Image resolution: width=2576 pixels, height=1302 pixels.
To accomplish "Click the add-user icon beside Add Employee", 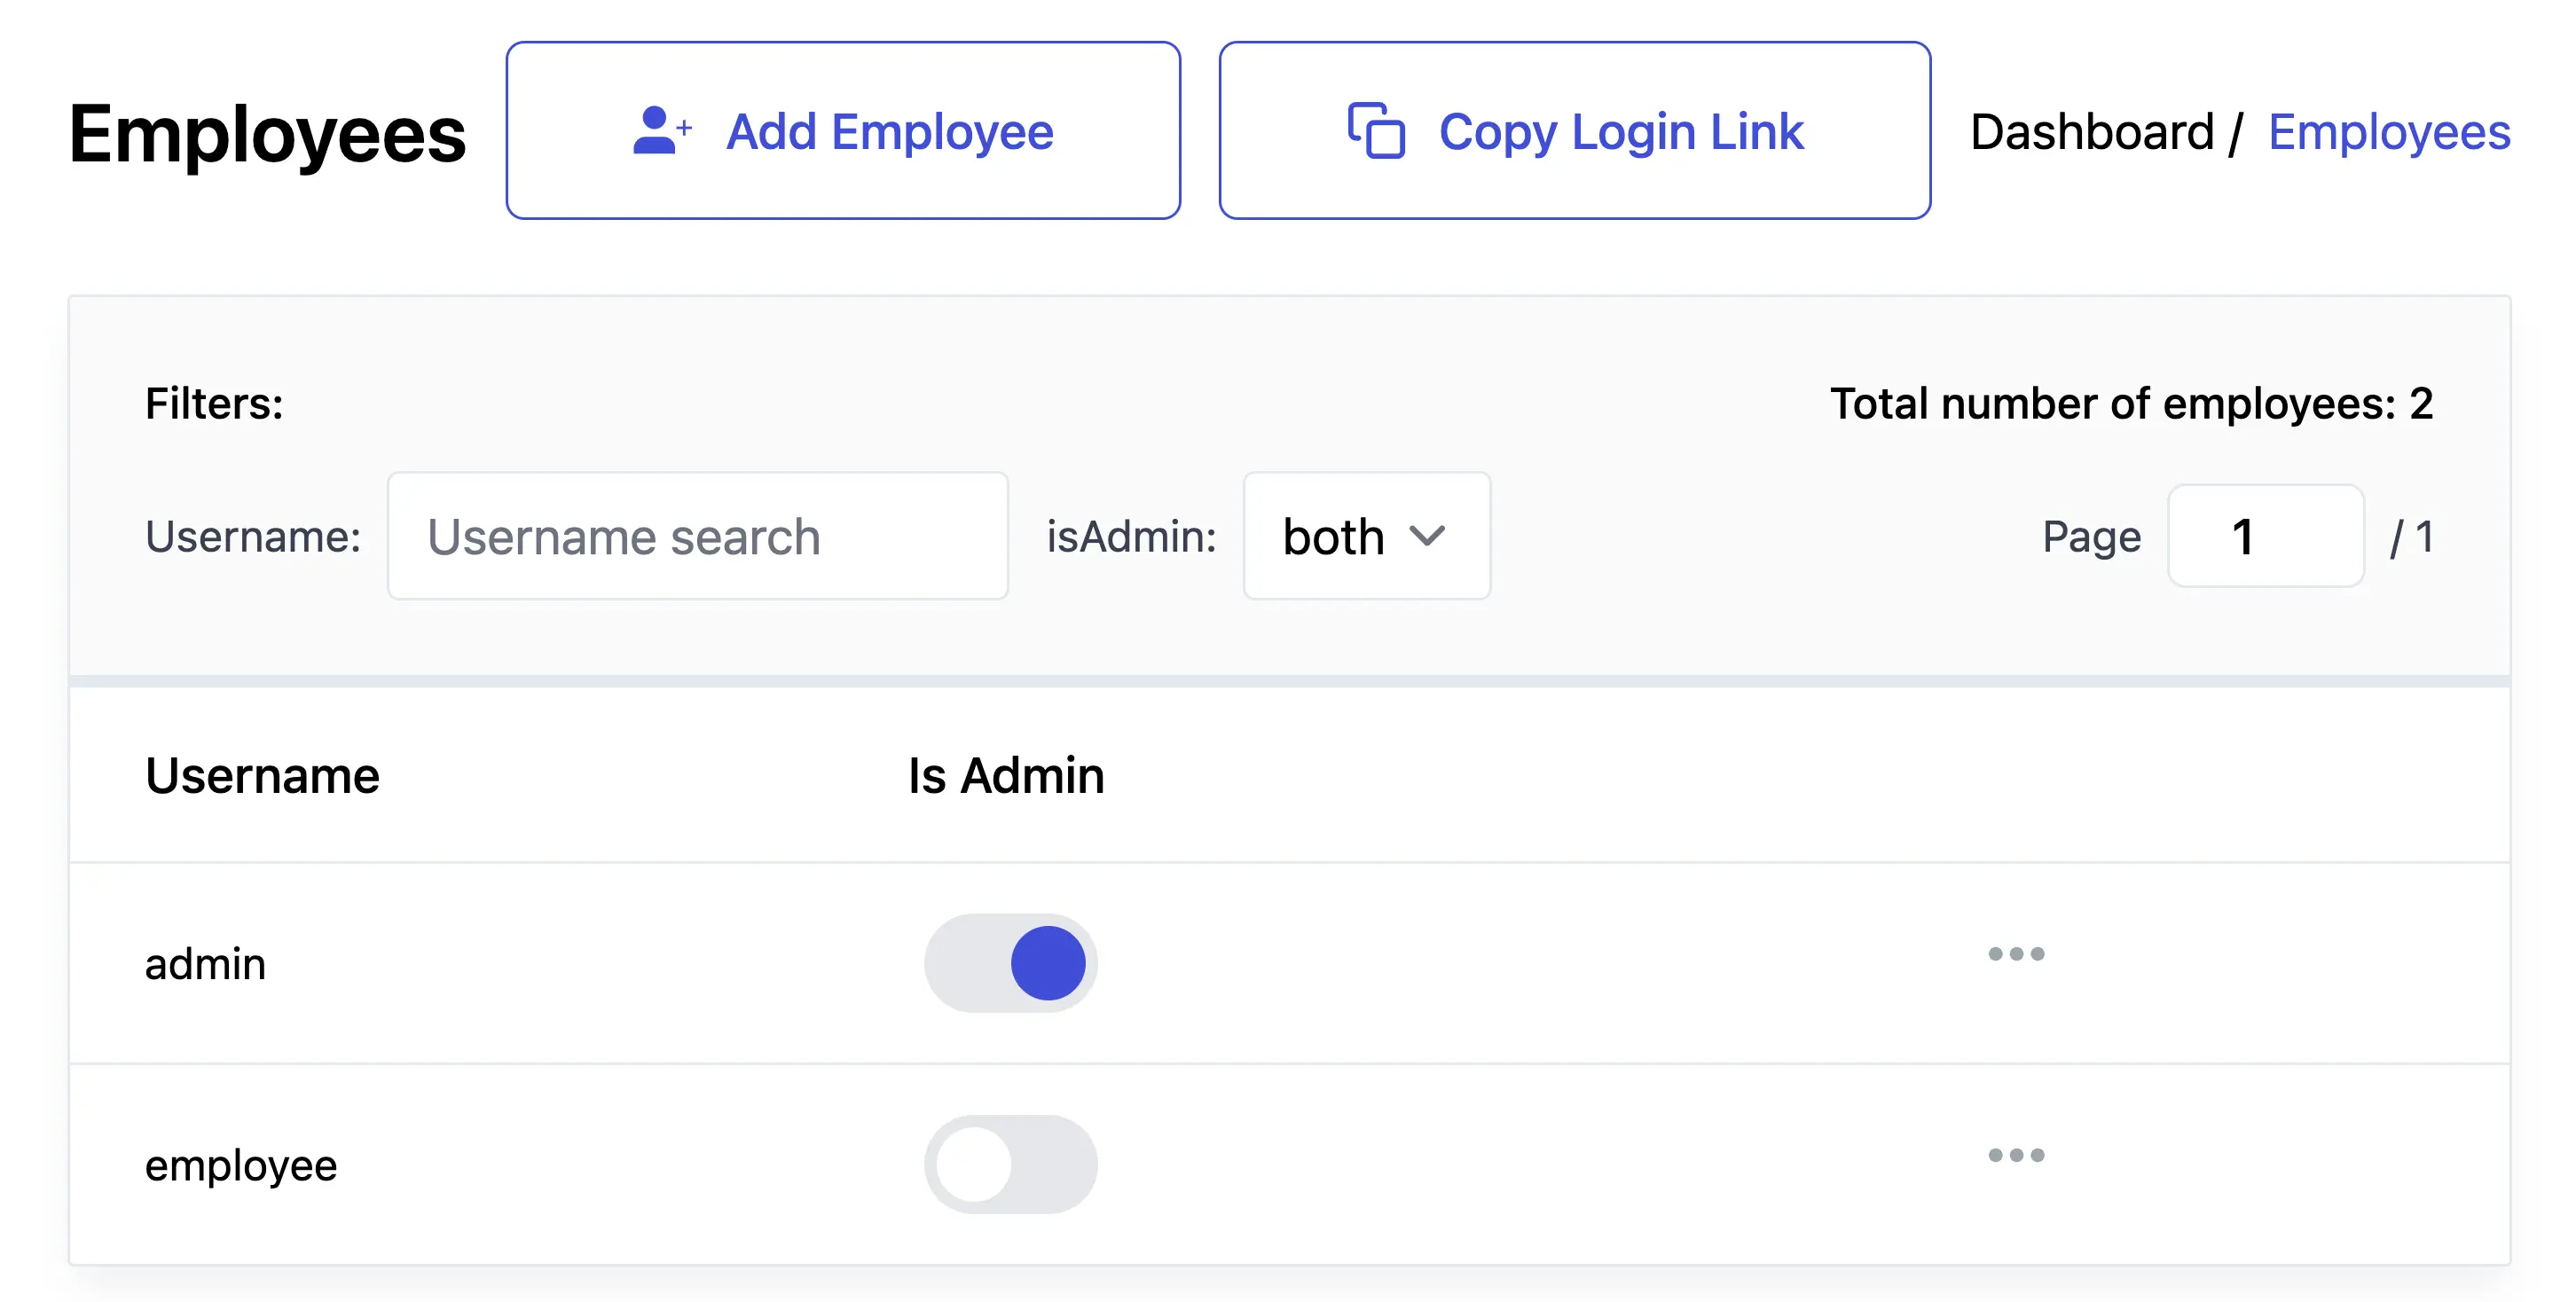I will 661,131.
